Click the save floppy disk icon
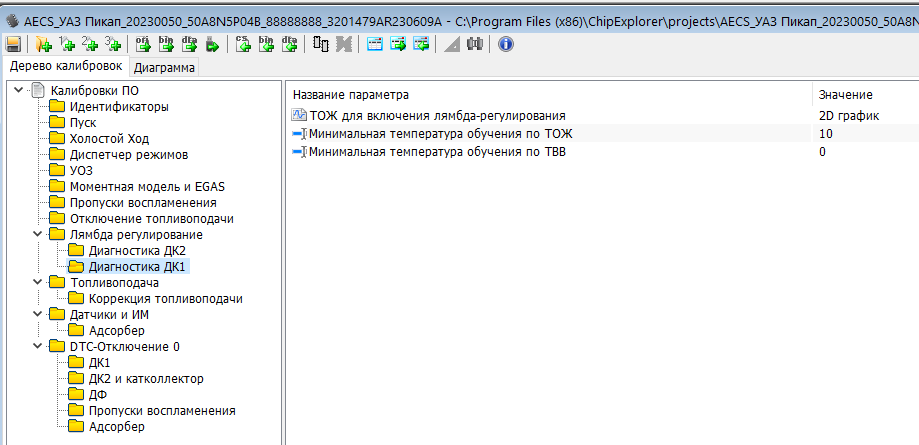919x445 pixels. [13, 44]
